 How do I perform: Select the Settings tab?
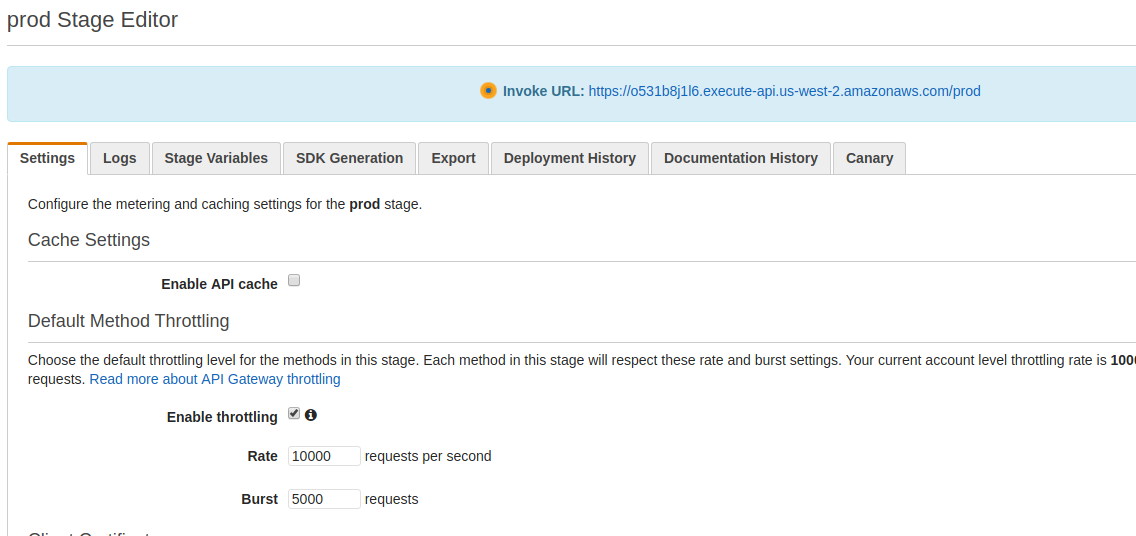[x=47, y=158]
